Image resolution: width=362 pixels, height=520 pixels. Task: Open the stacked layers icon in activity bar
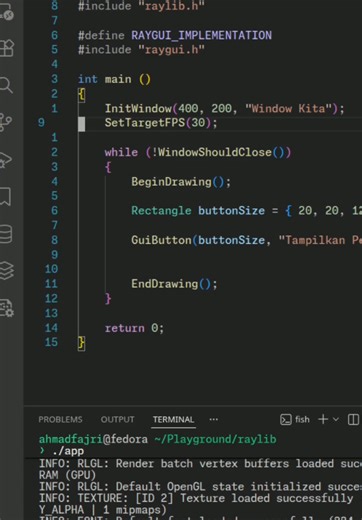[x=7, y=270]
